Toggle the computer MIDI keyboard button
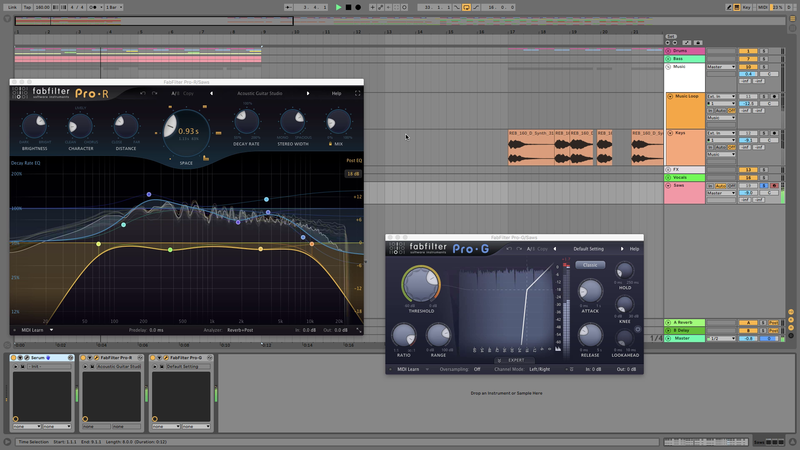 [737, 7]
